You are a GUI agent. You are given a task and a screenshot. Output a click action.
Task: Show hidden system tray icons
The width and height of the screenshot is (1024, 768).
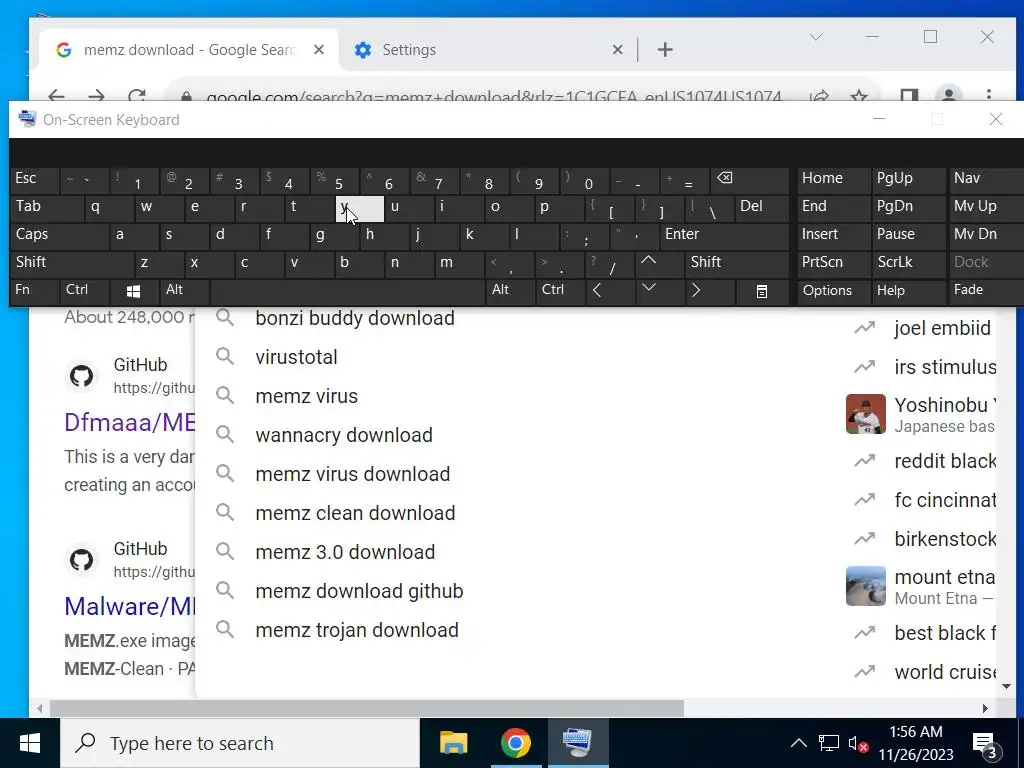(x=798, y=743)
